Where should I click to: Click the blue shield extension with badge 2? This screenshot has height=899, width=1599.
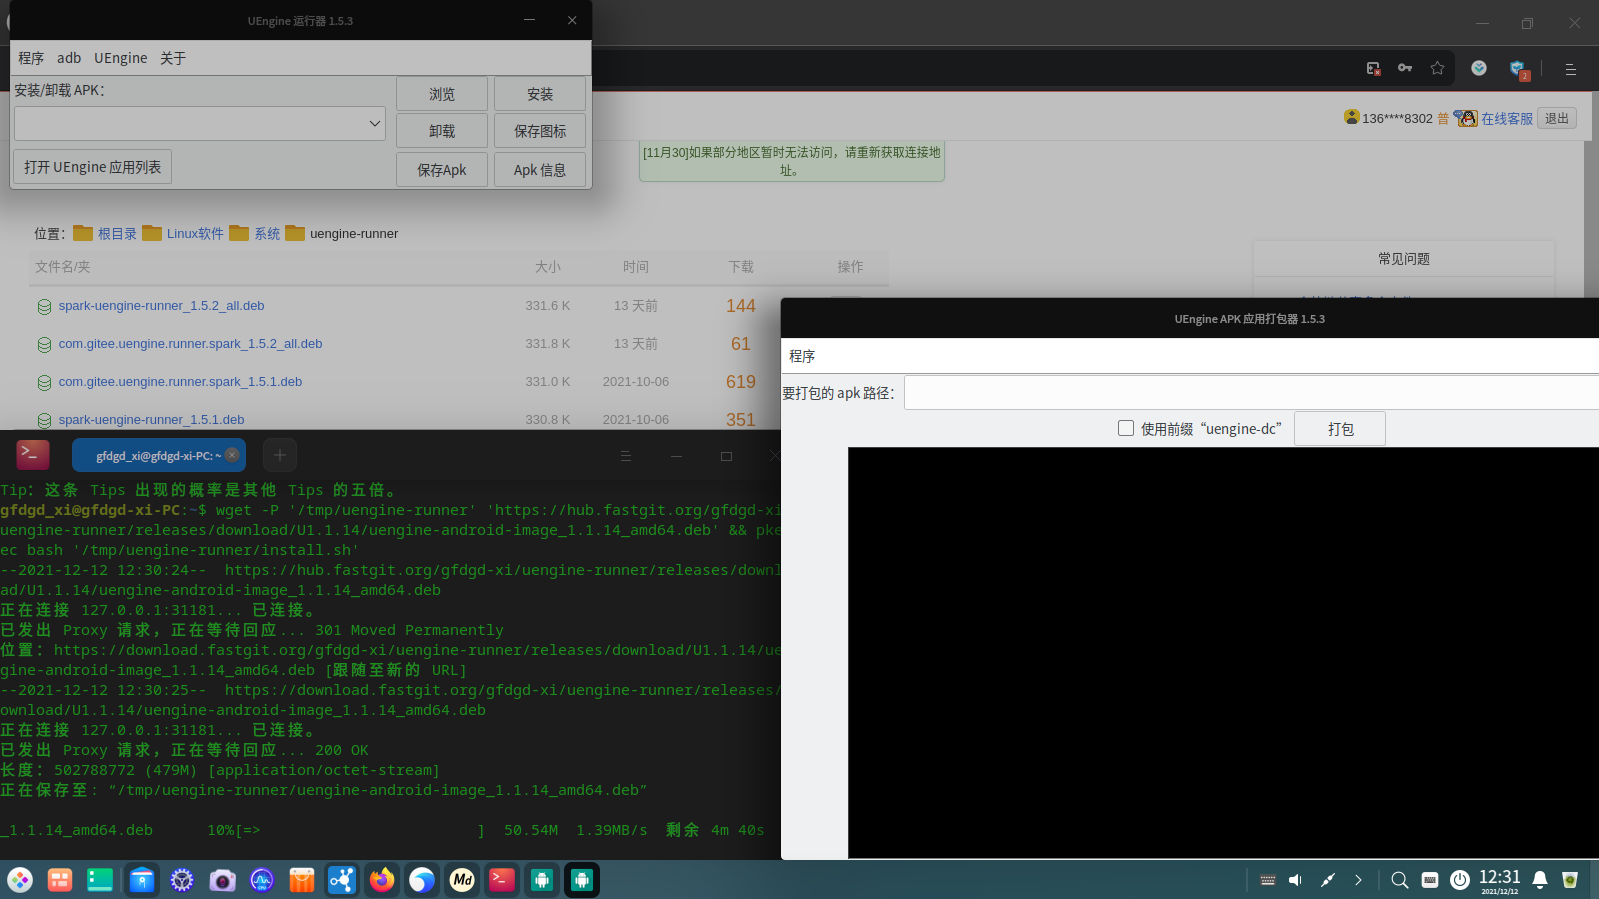click(x=1518, y=69)
